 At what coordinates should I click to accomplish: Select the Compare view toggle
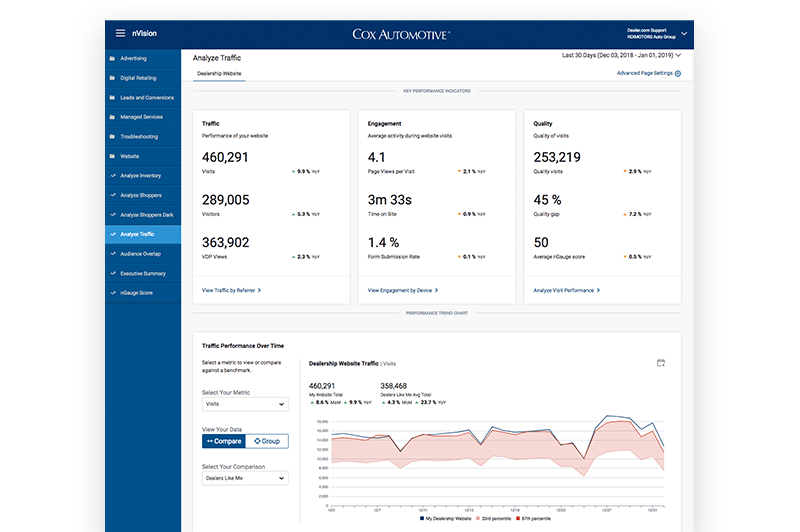click(x=223, y=441)
